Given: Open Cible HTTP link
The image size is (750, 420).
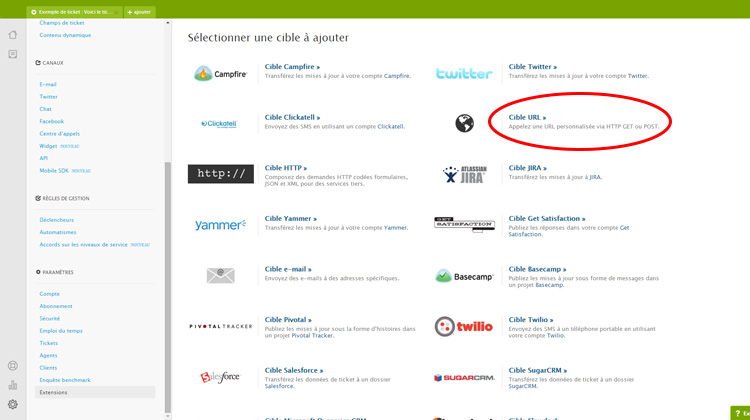Looking at the screenshot, I should pos(286,168).
